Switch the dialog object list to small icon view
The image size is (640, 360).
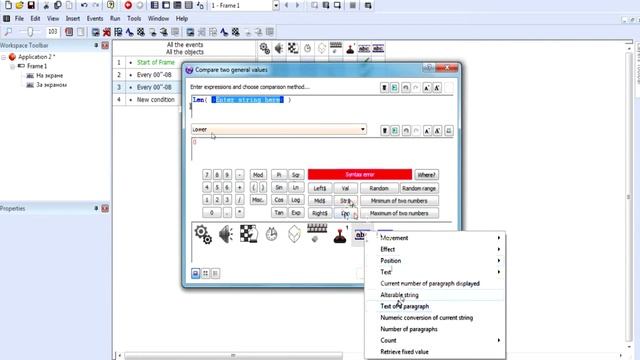(205, 273)
